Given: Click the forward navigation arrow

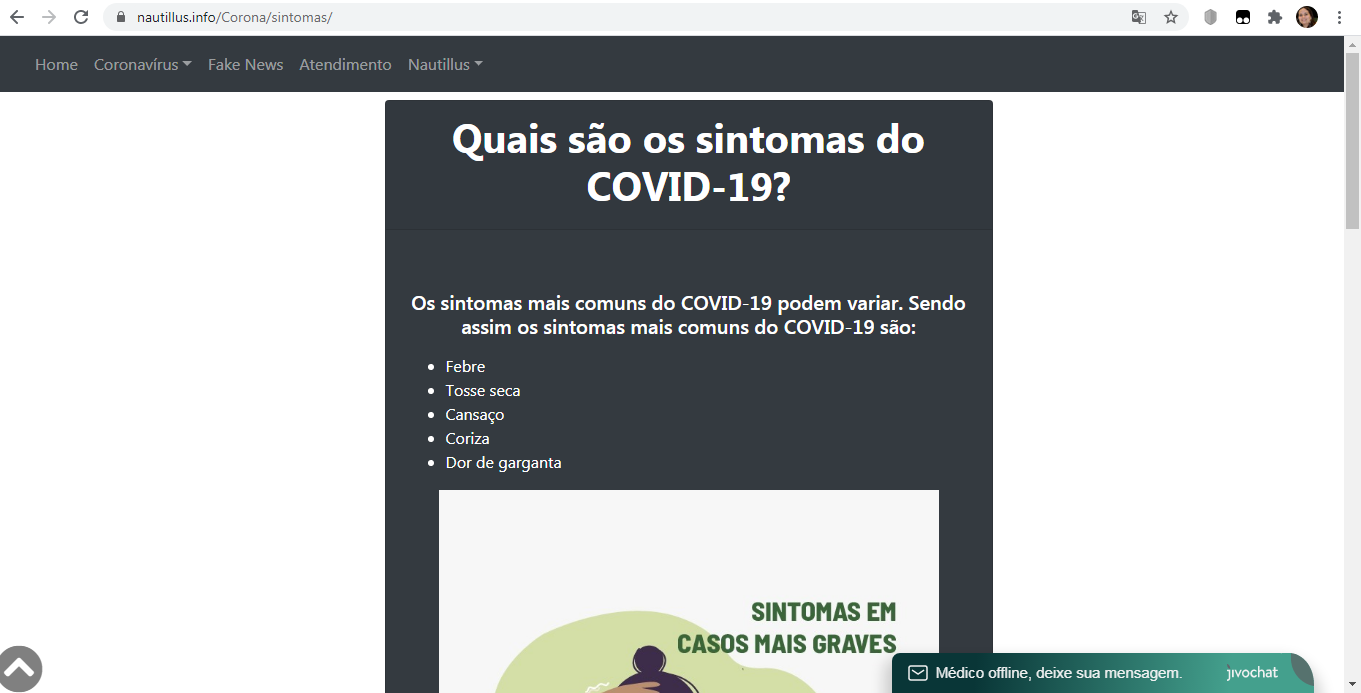Looking at the screenshot, I should (x=49, y=16).
